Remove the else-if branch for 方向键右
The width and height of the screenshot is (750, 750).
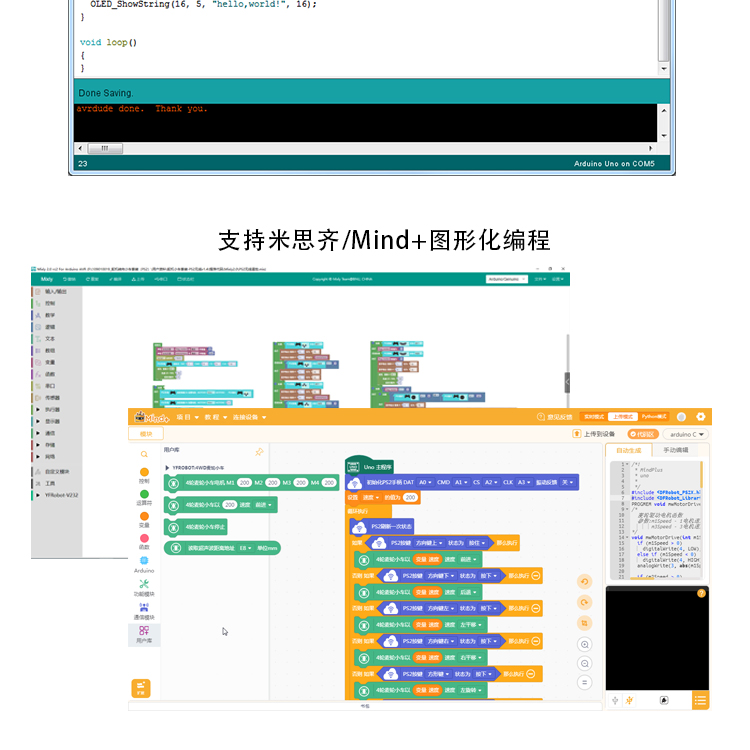[x=536, y=641]
